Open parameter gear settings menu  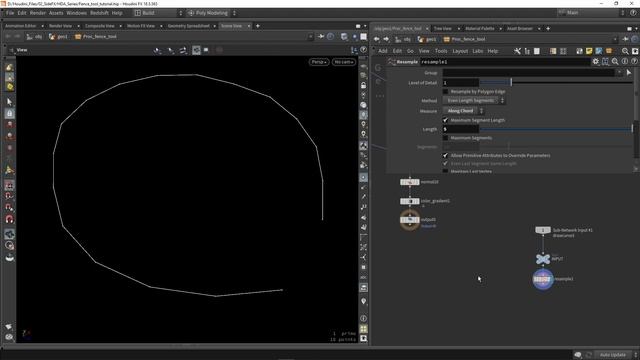(596, 62)
